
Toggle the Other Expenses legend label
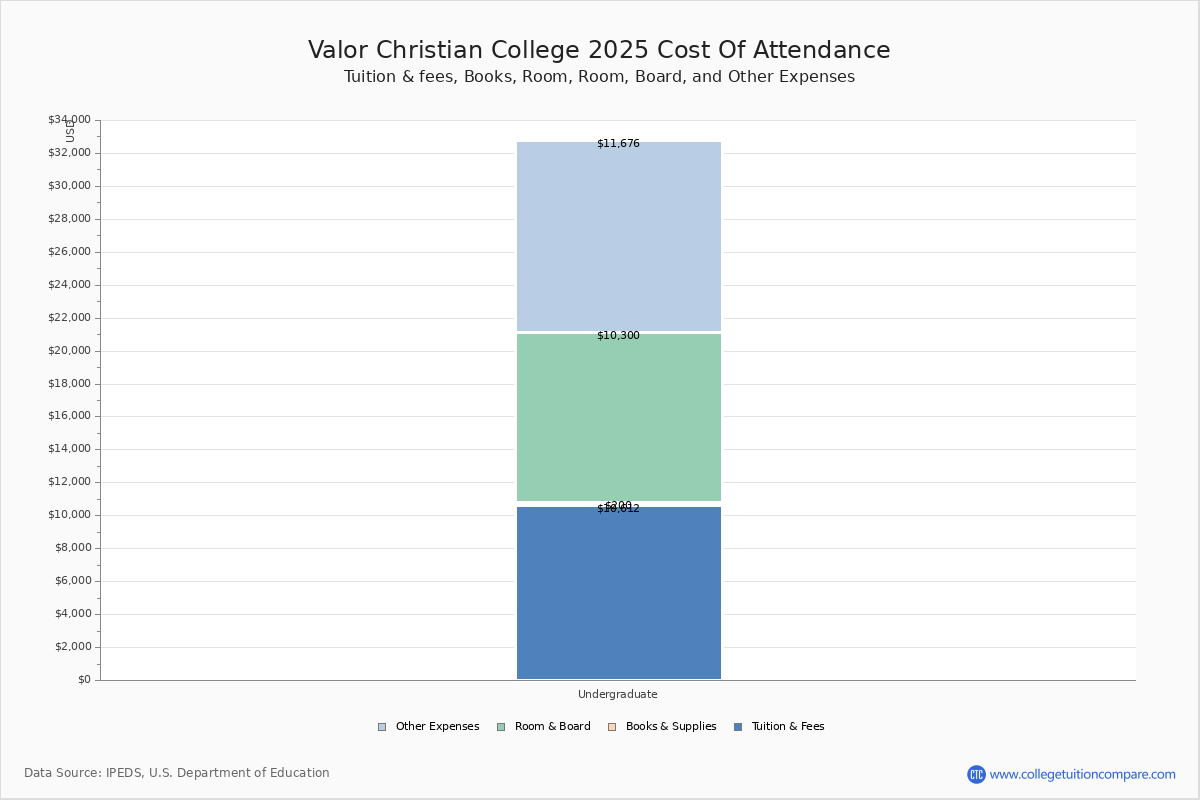[x=437, y=727]
